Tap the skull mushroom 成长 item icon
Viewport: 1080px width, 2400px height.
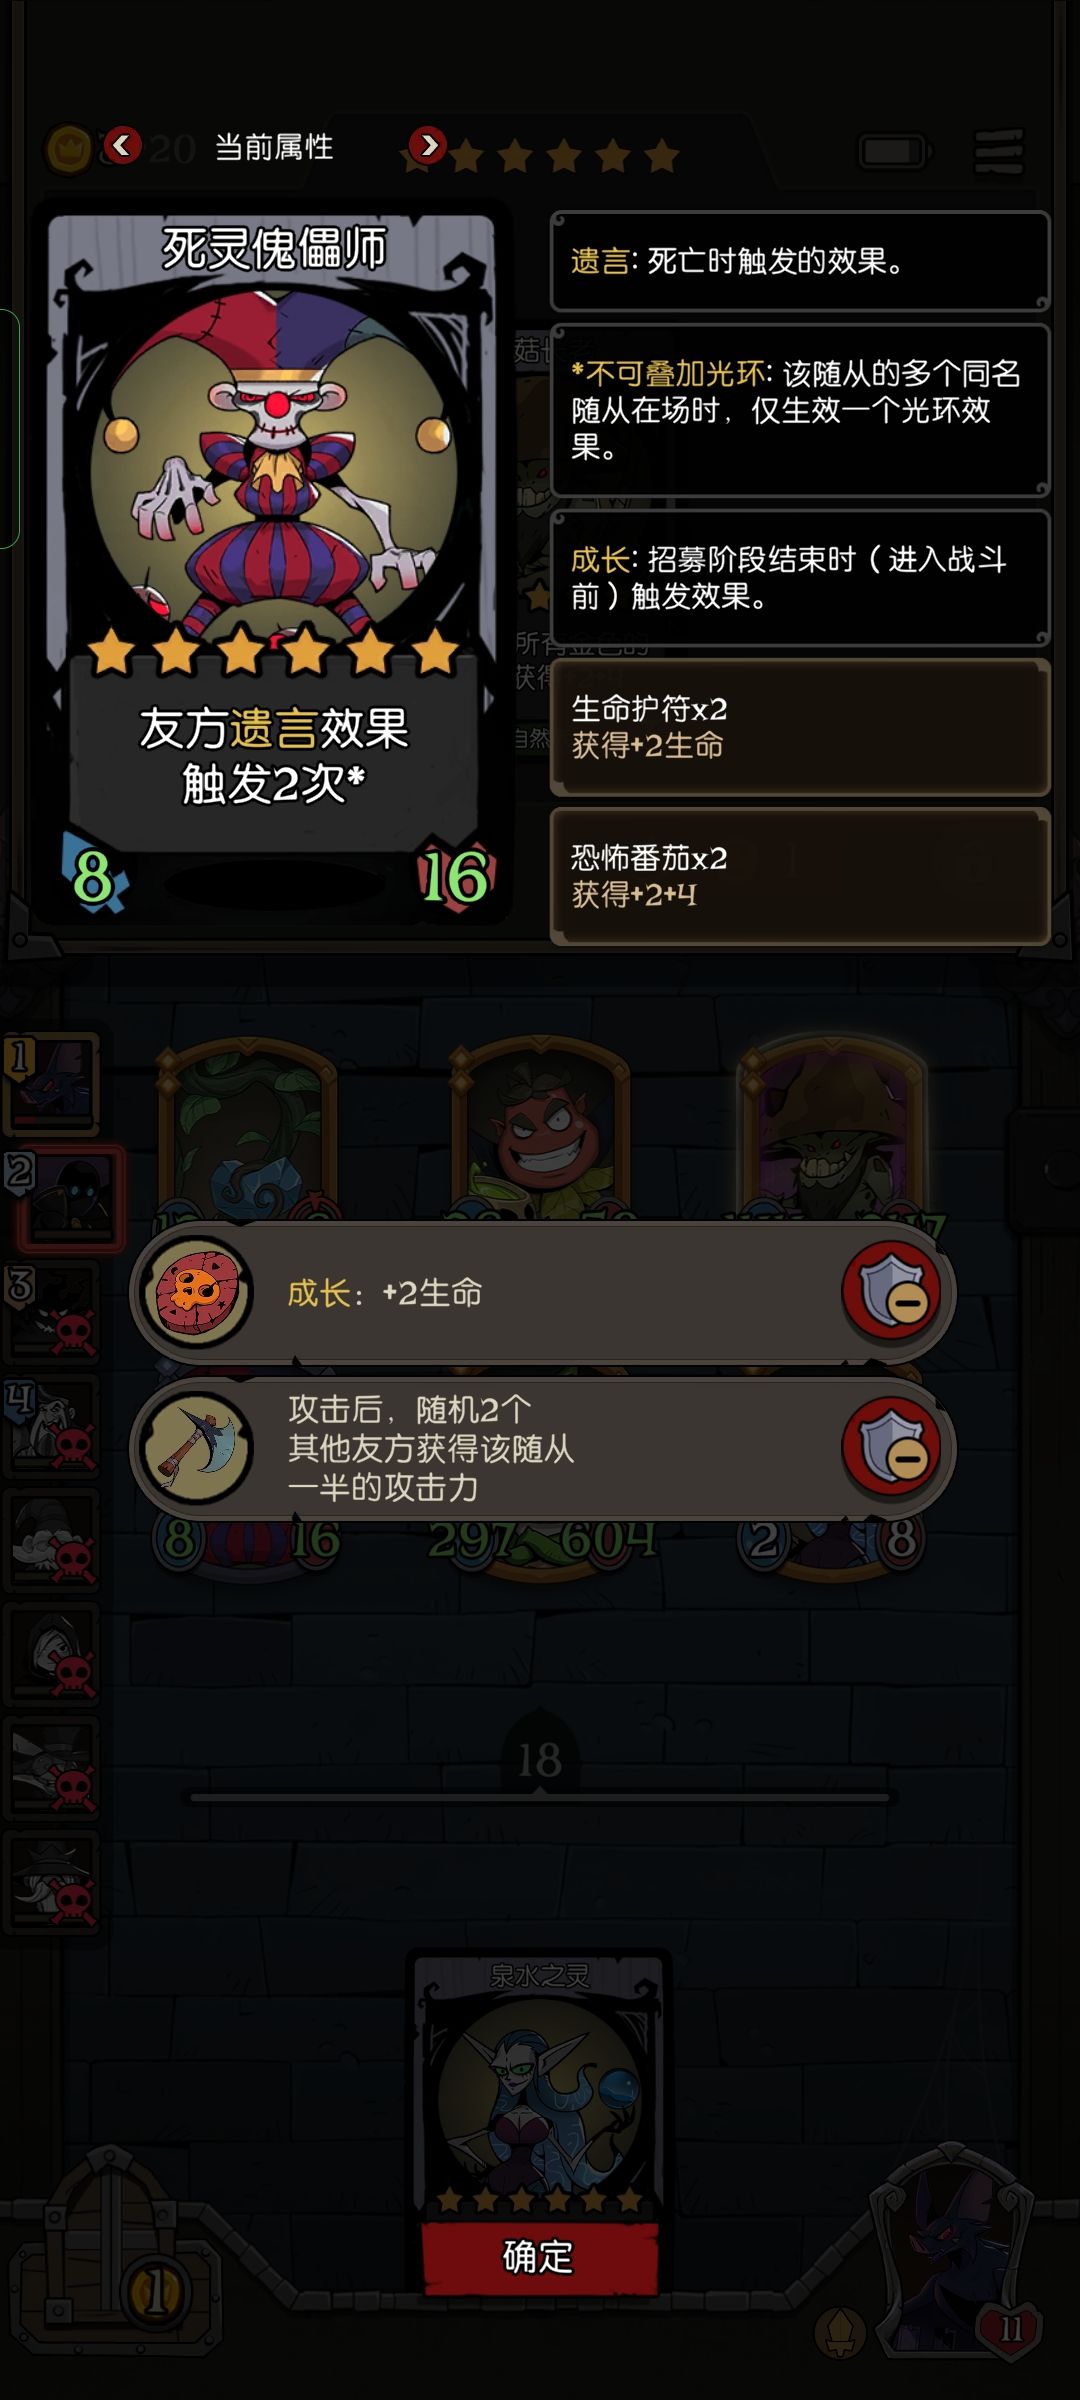tap(197, 1291)
